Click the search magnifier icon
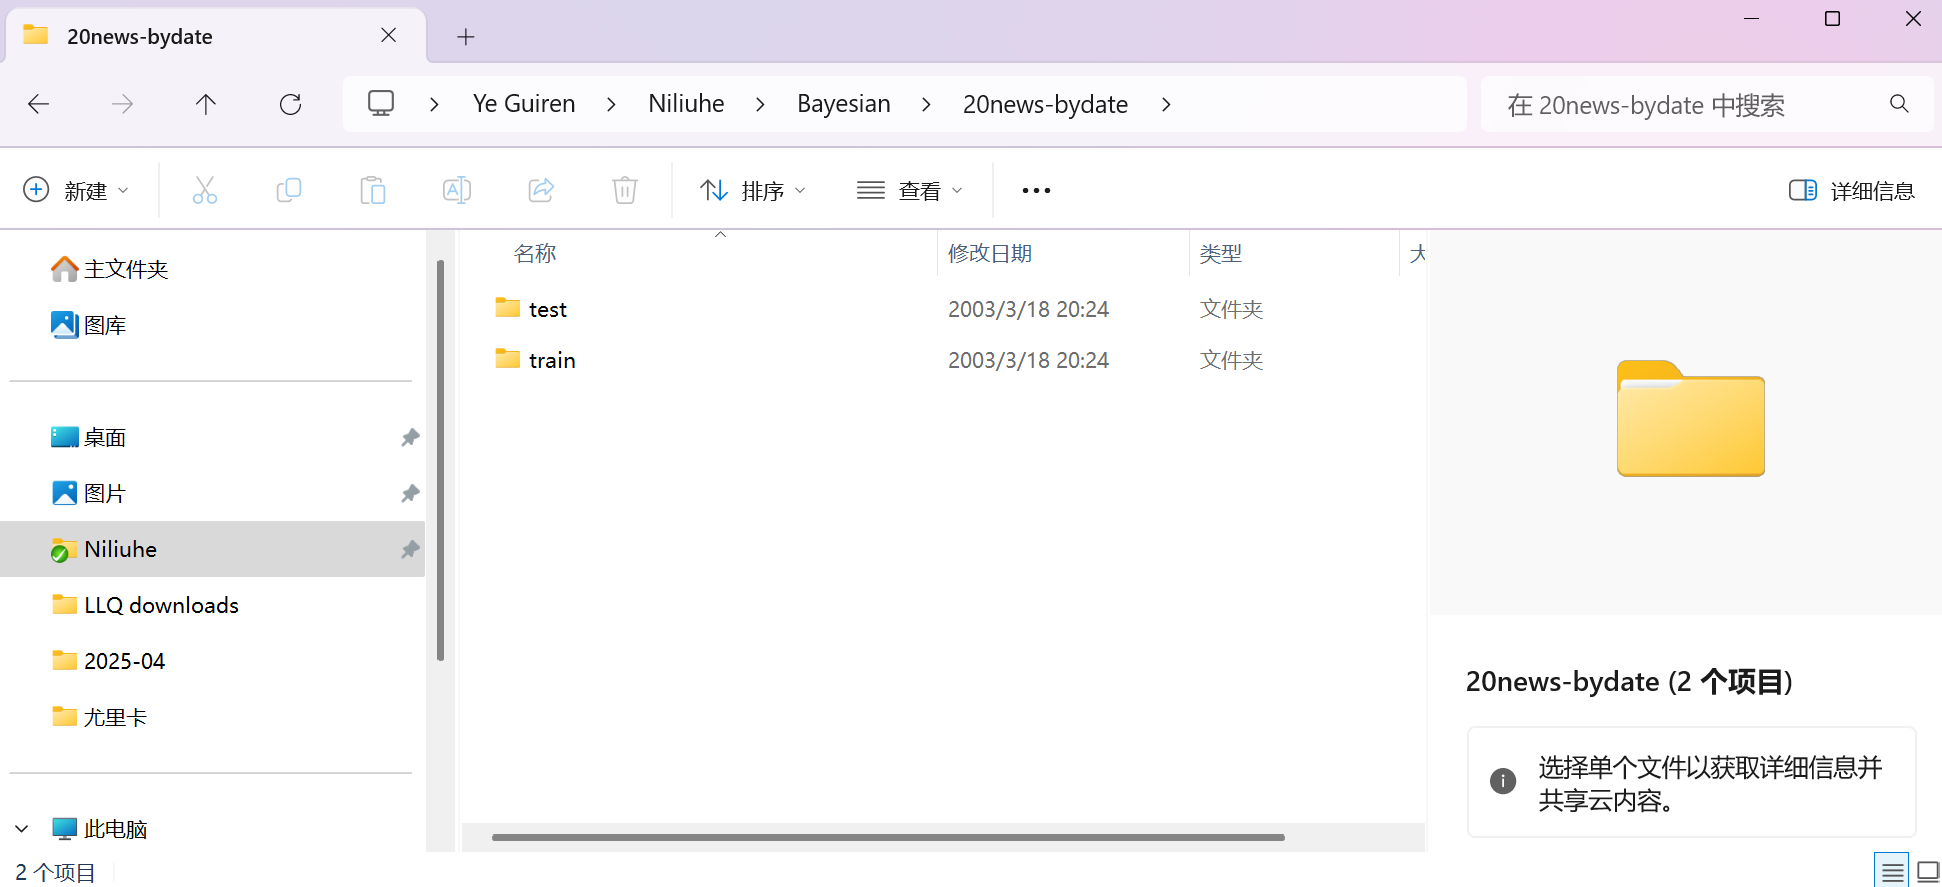Image resolution: width=1942 pixels, height=887 pixels. coord(1899,104)
